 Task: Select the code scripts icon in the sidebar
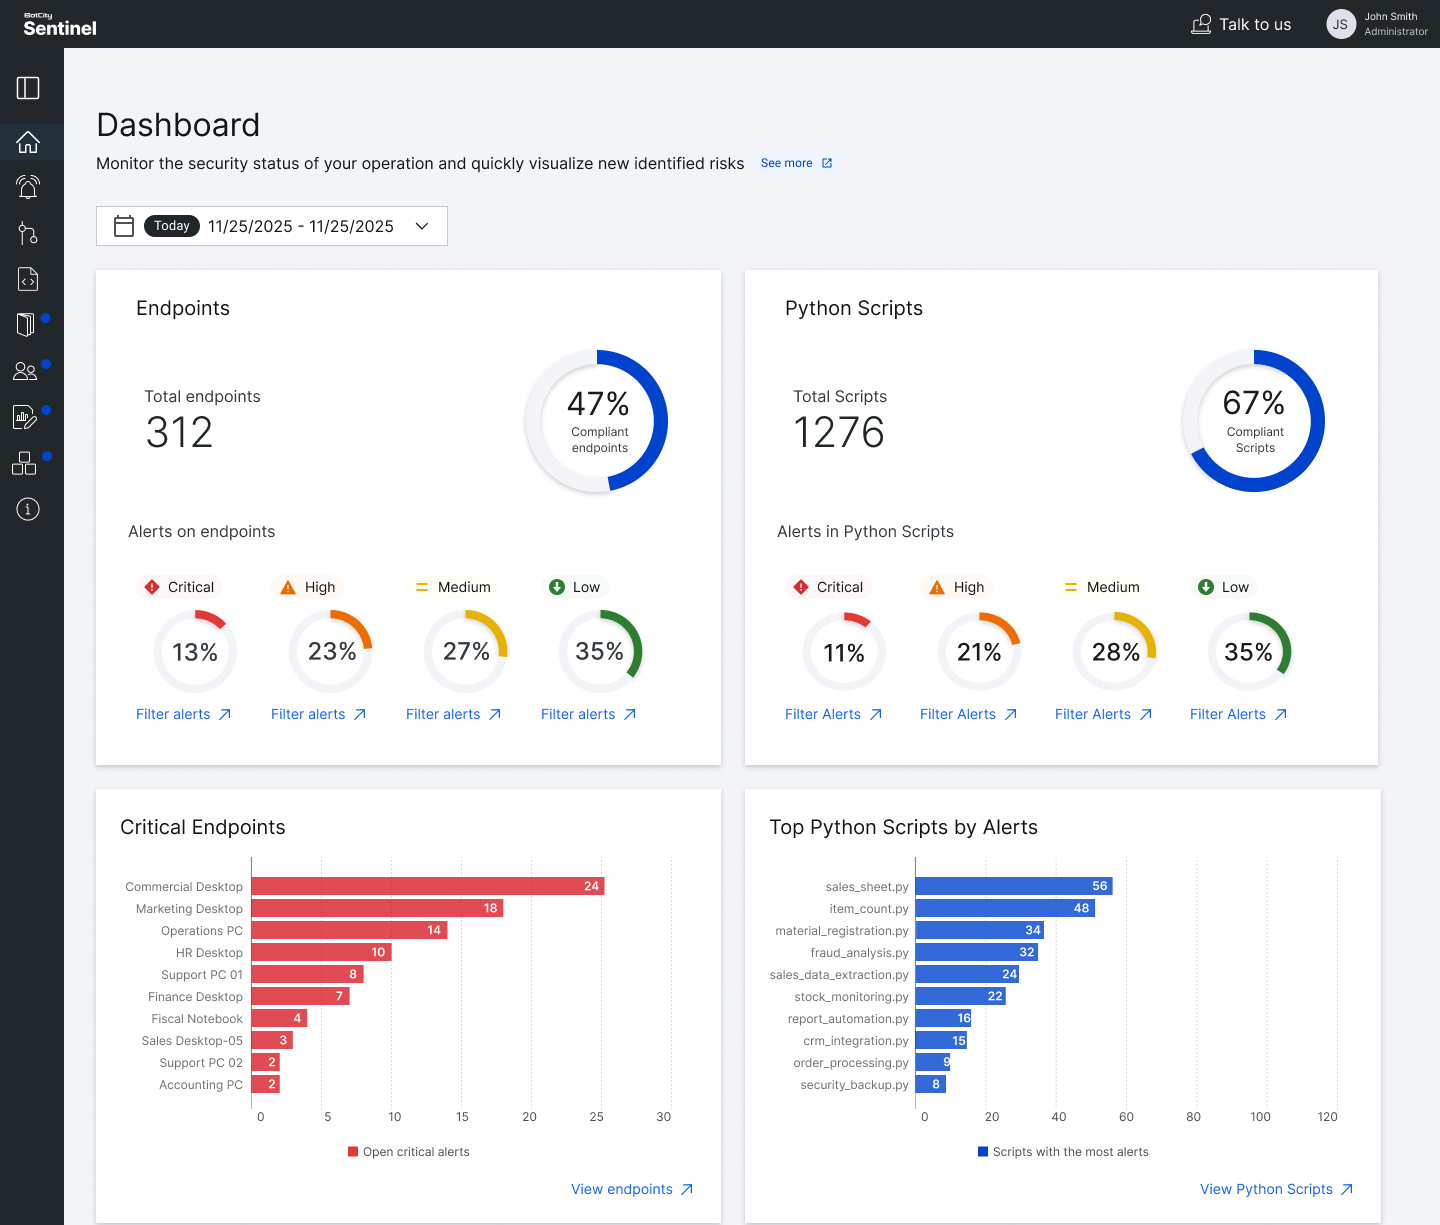point(28,279)
